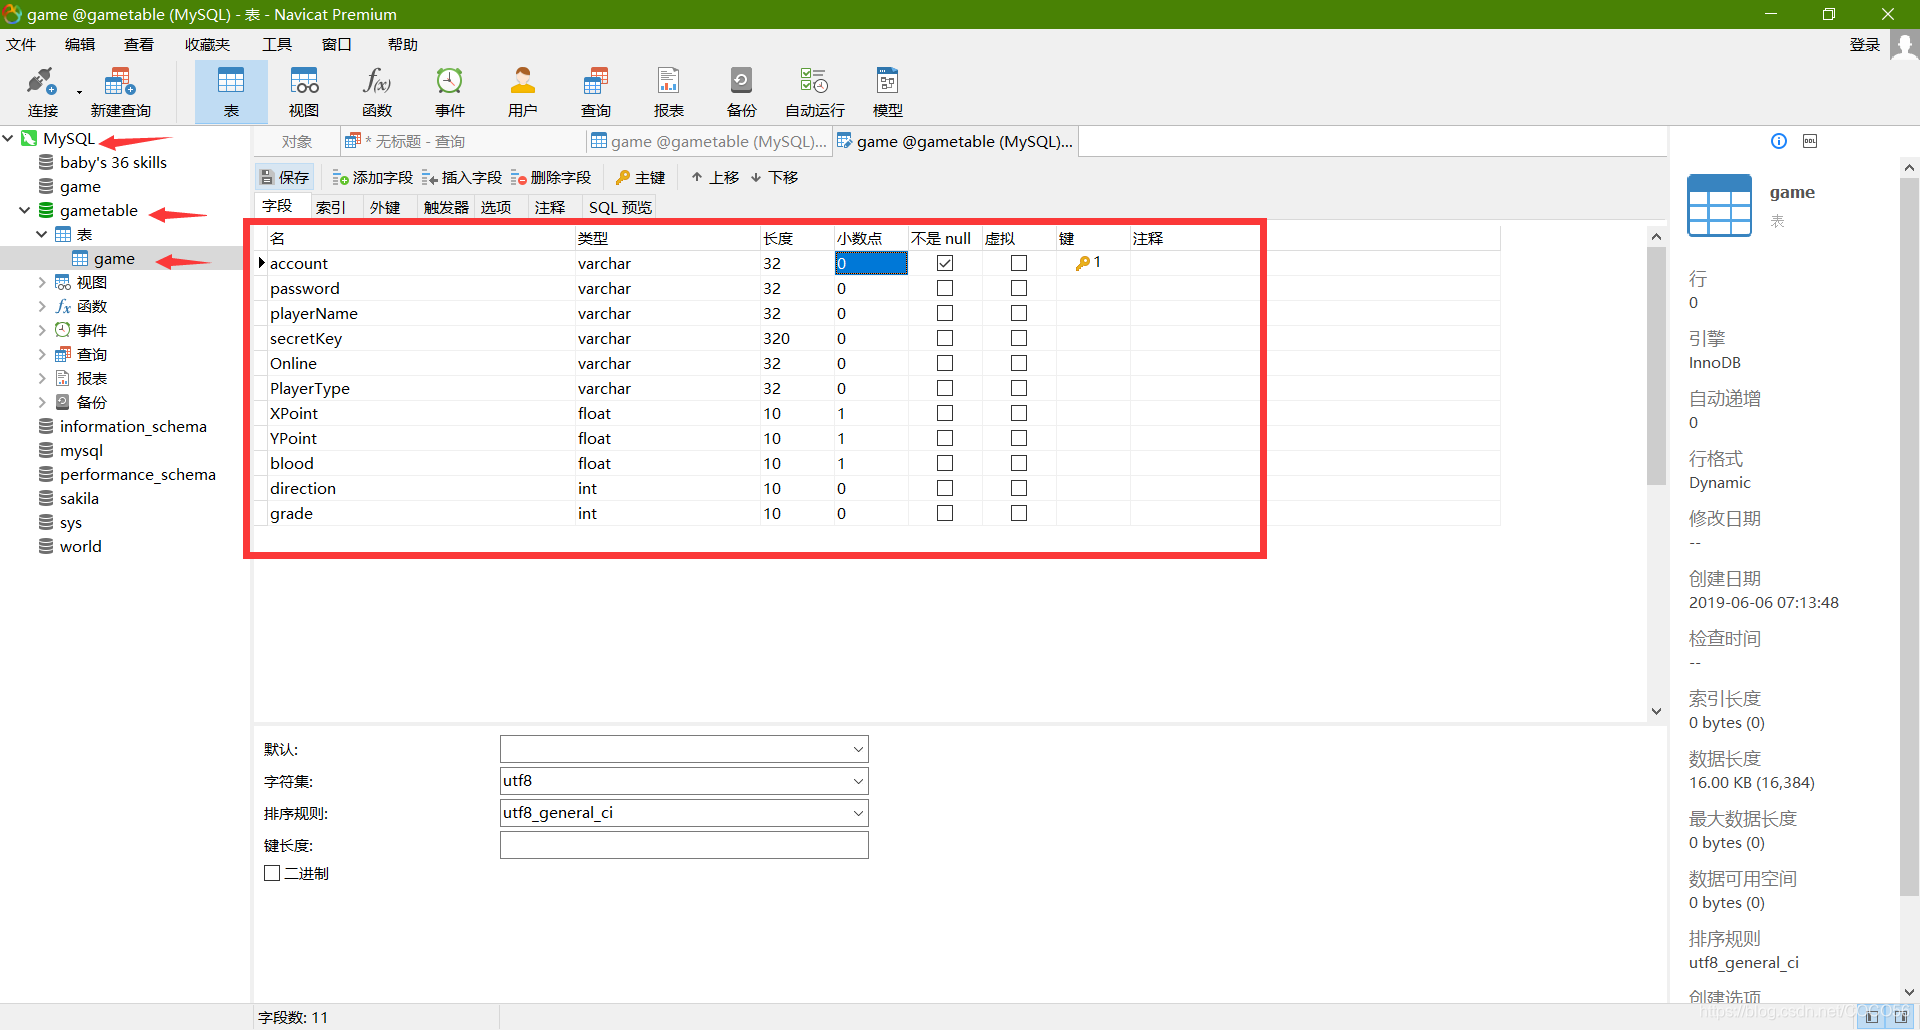Switch to the 索引 indexes tab

click(331, 207)
